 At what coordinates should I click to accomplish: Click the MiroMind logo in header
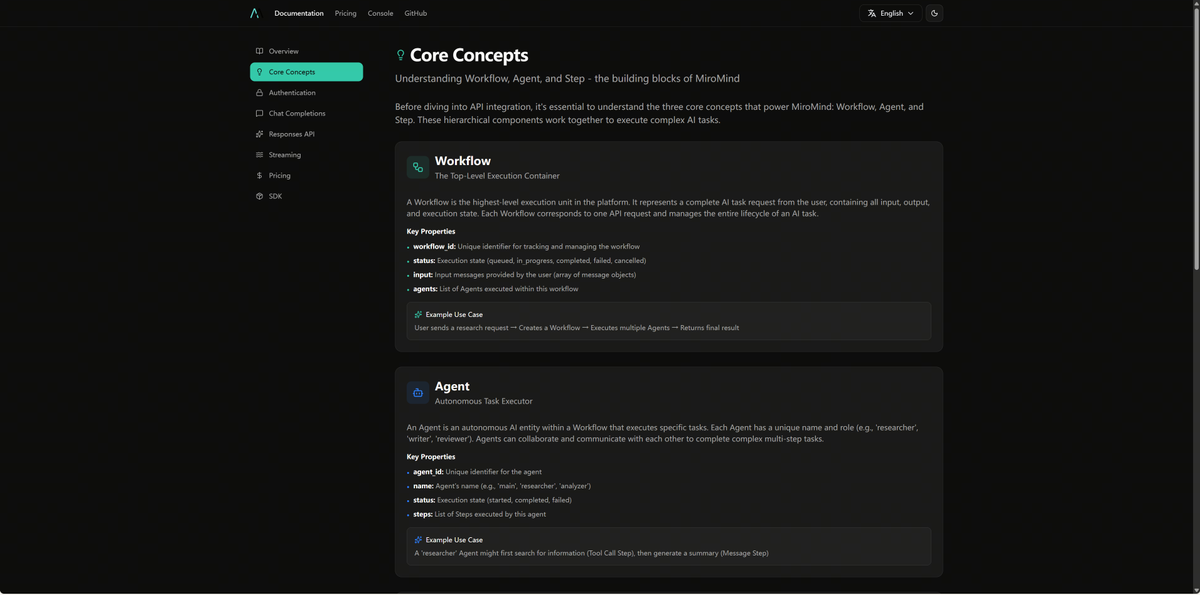coord(255,13)
